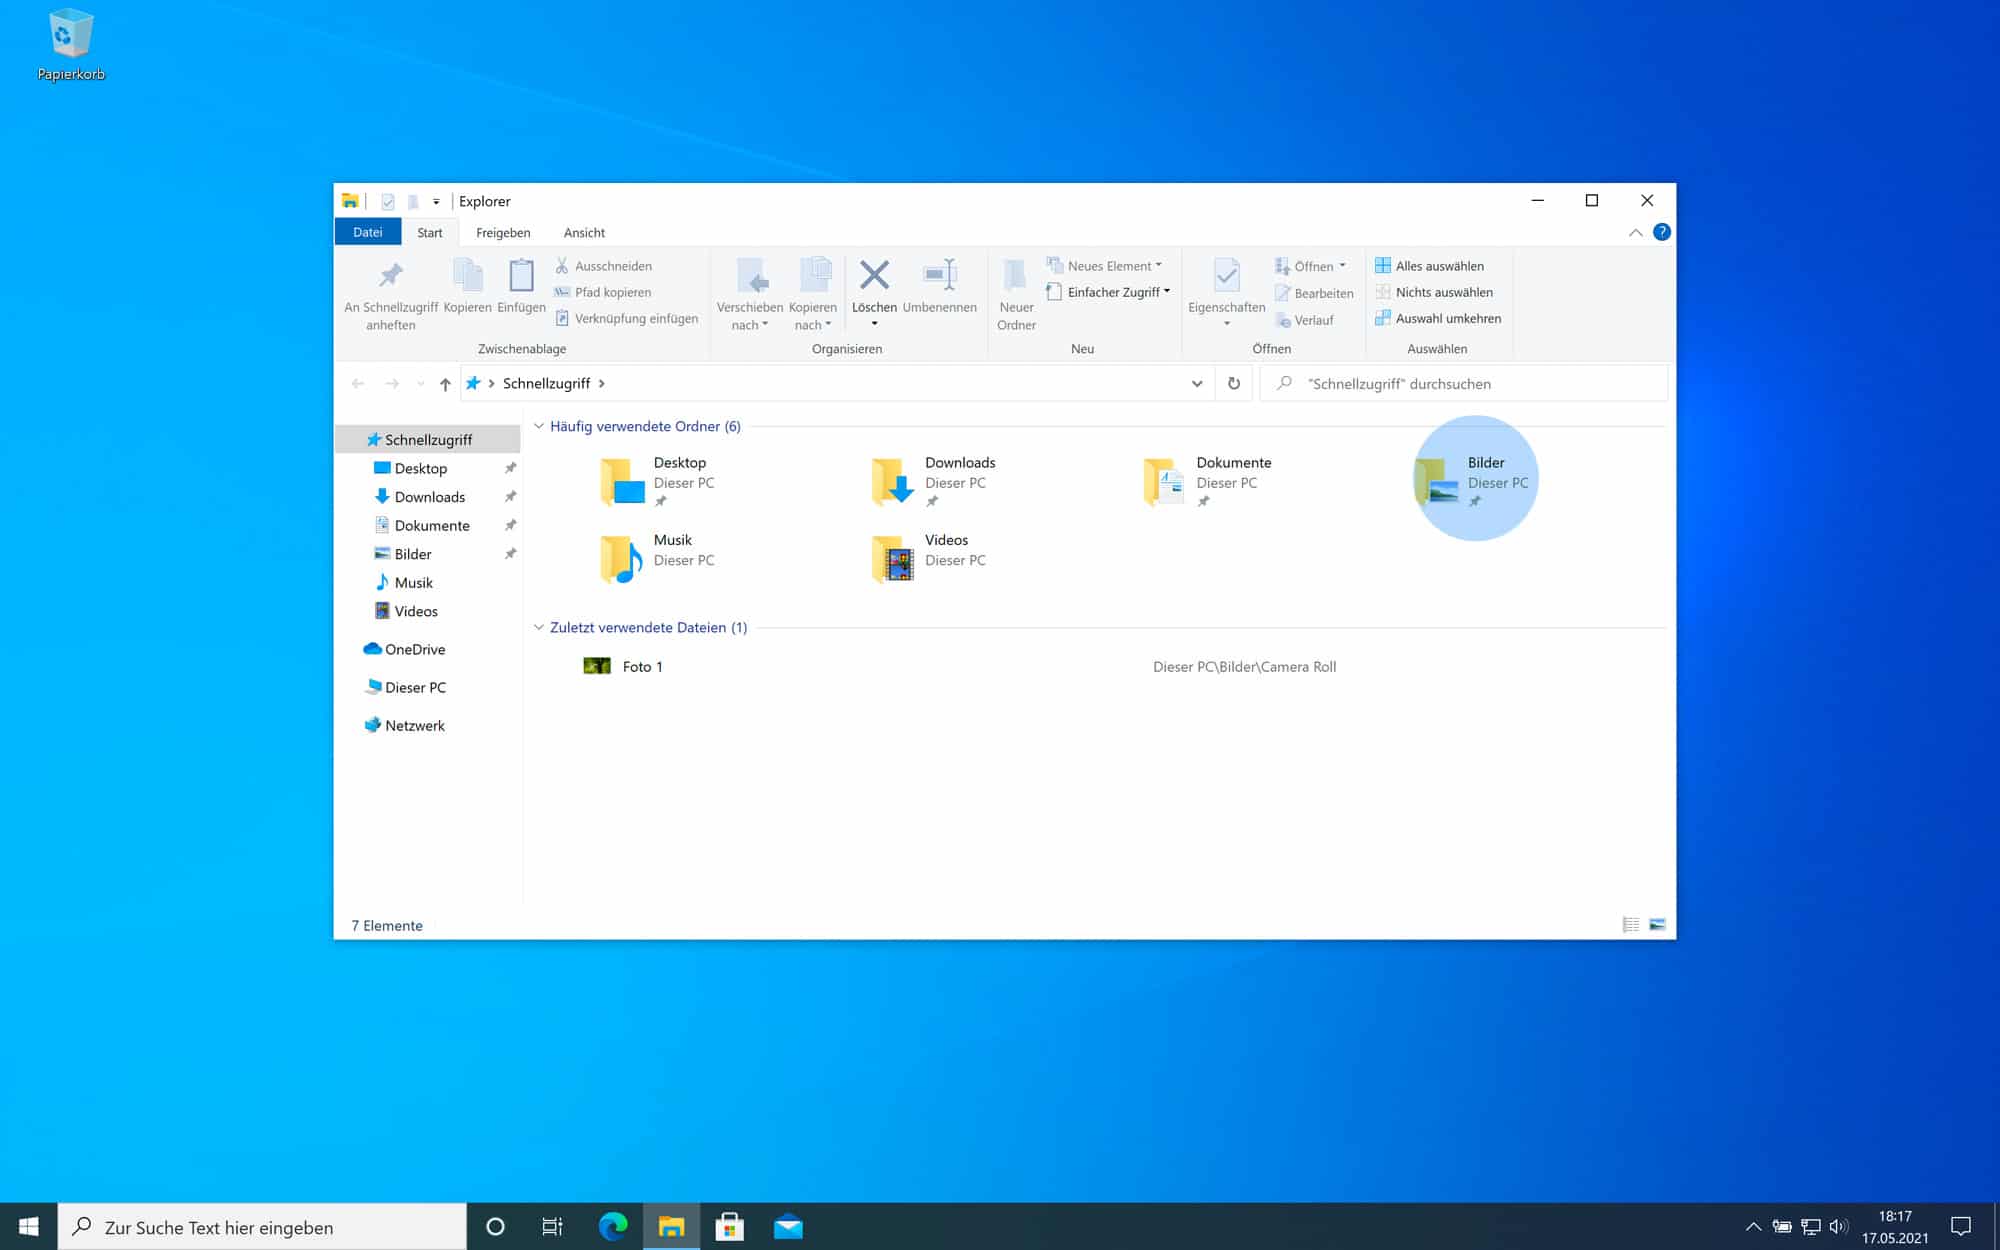Screen dimensions: 2000x1250
Task: Open the Einfacher Zugriff dropdown
Action: [x=1108, y=292]
